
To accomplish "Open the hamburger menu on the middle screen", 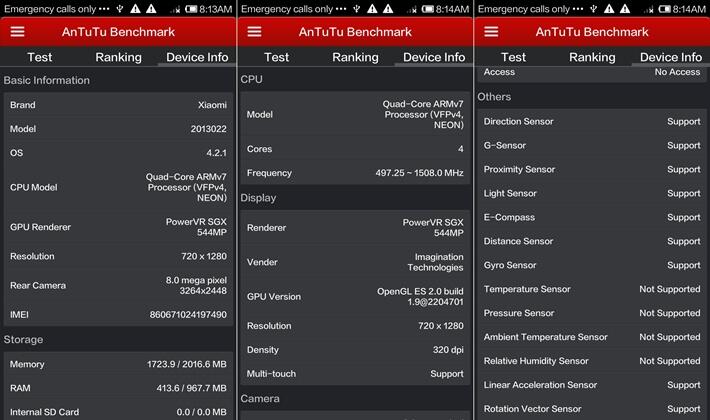I will point(254,31).
